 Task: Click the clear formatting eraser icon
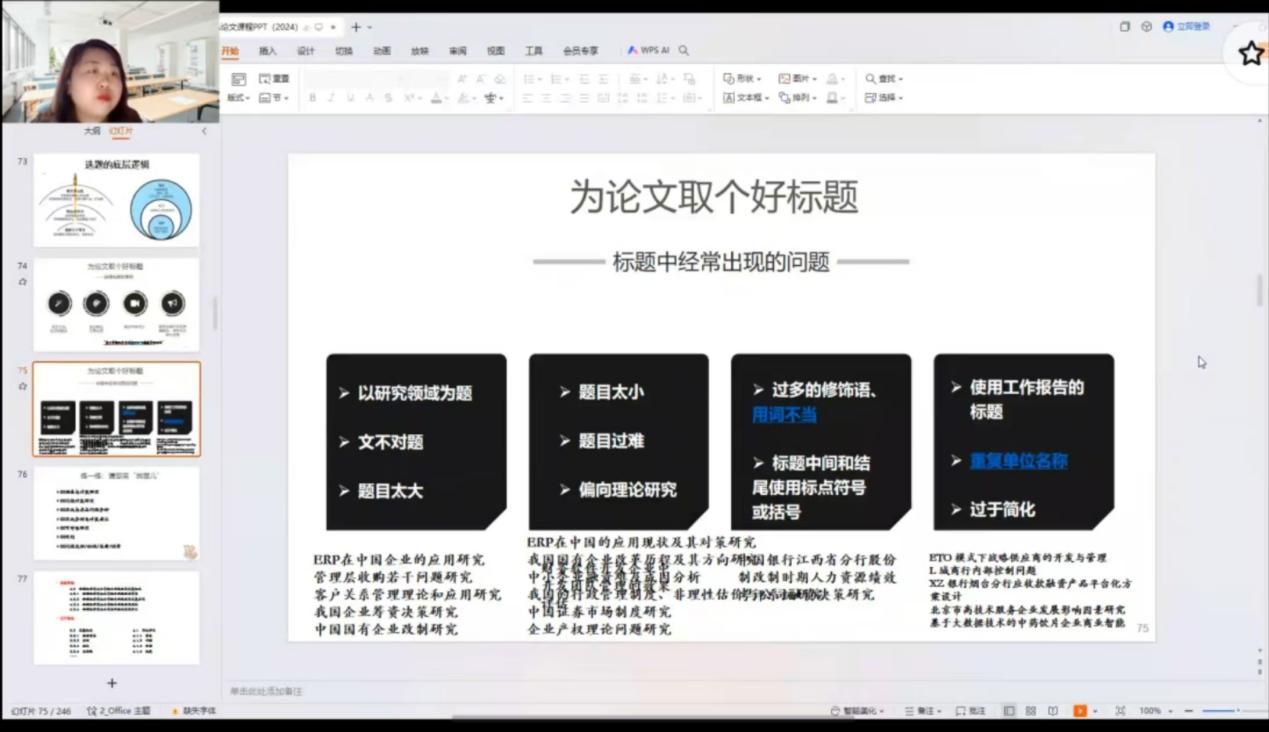tap(500, 79)
